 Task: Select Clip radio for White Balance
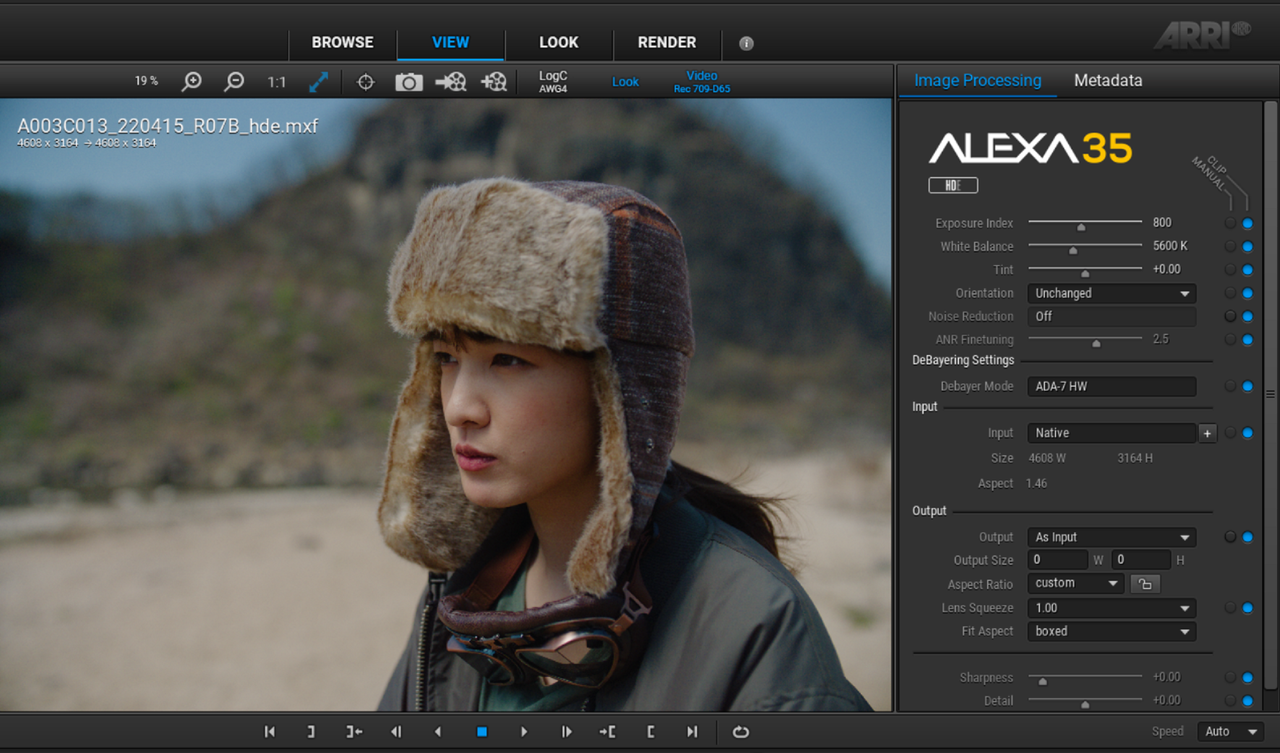tap(1248, 247)
